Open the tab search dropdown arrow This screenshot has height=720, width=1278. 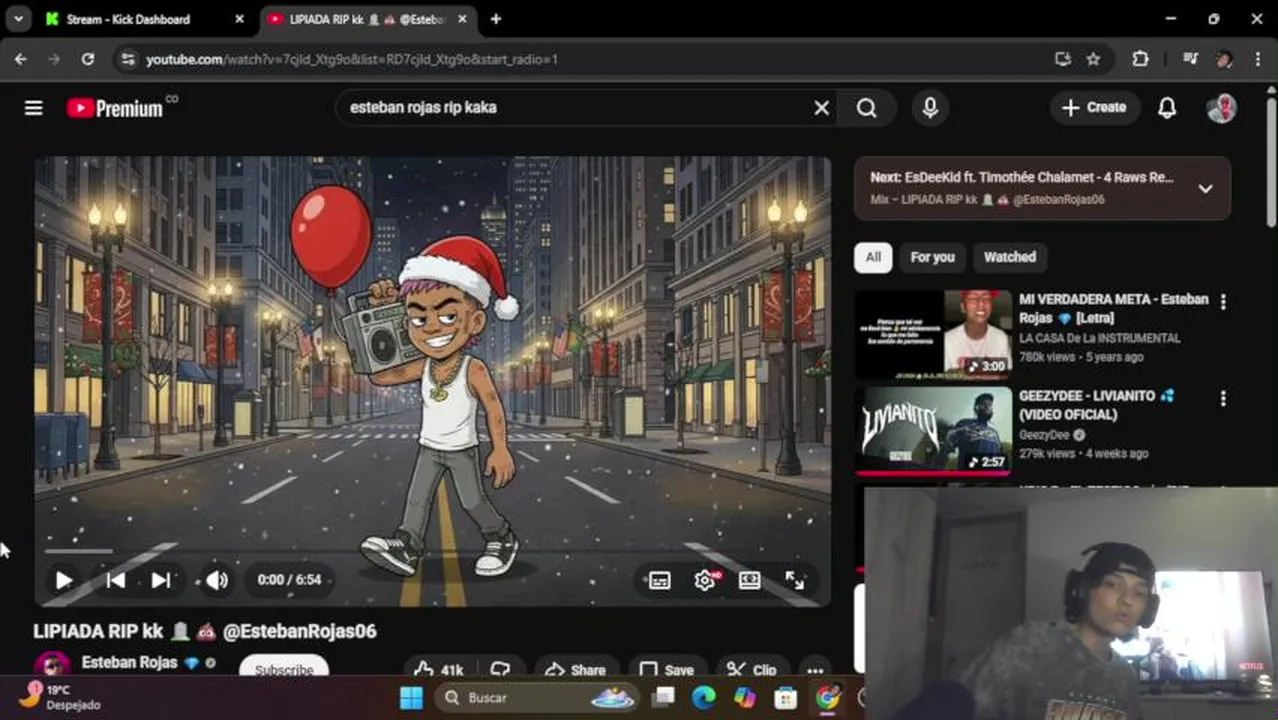(x=18, y=19)
